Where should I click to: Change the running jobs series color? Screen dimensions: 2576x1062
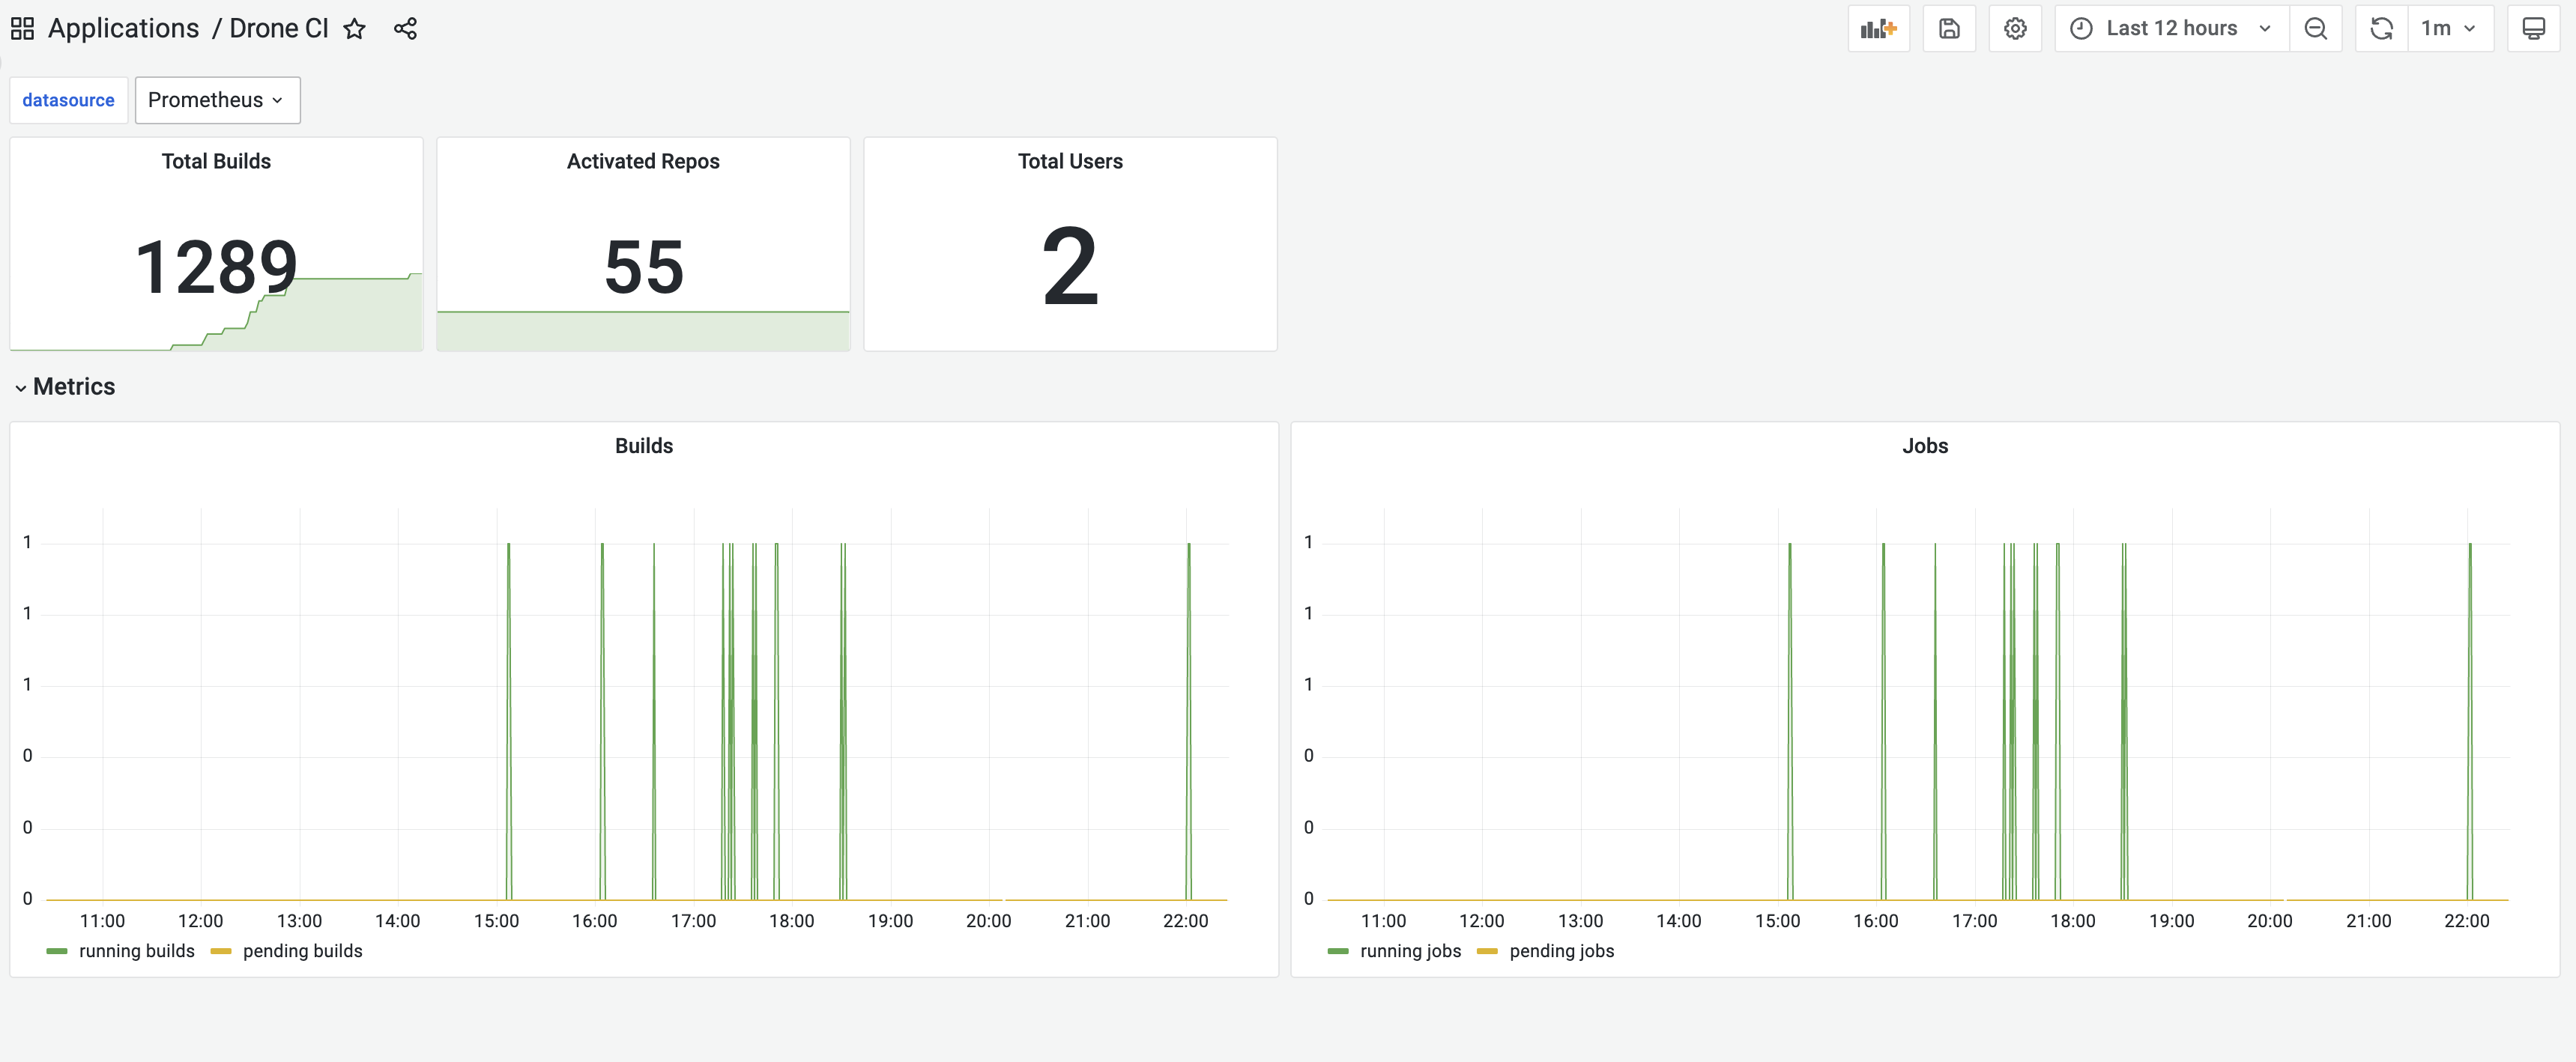pyautogui.click(x=1338, y=951)
